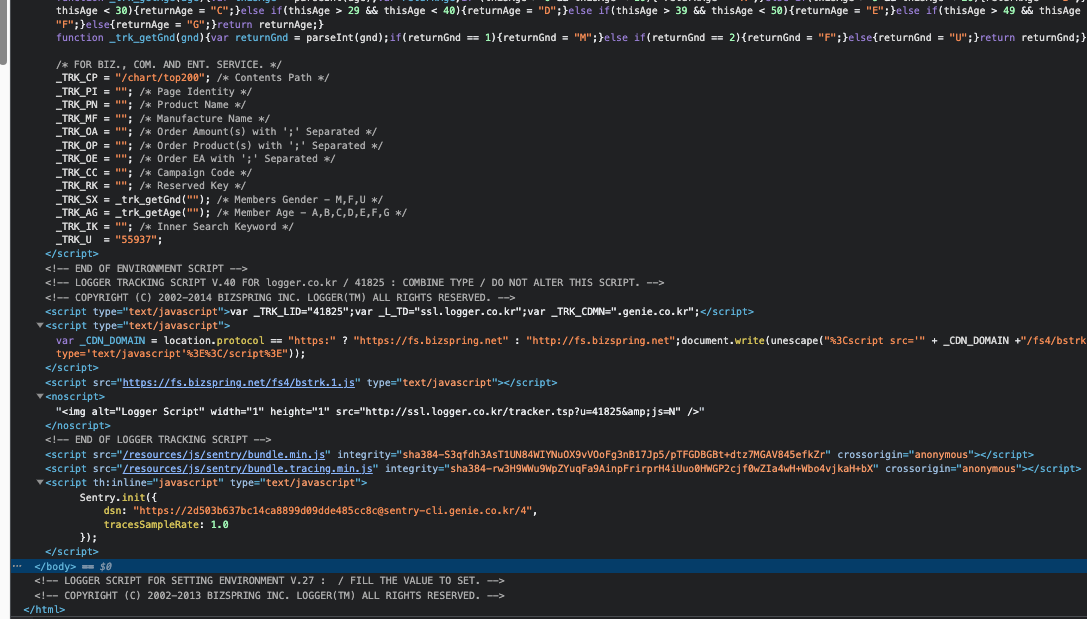Collapse the noscript element node

click(x=40, y=396)
